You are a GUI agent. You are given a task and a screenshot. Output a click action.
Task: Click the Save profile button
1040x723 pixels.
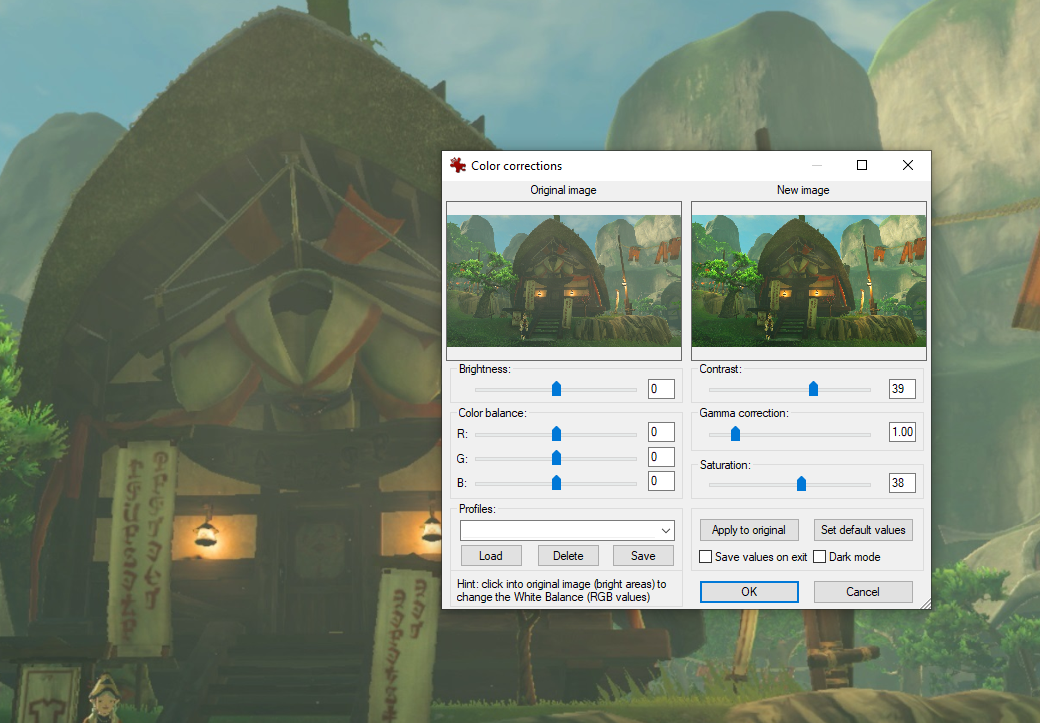(x=643, y=556)
